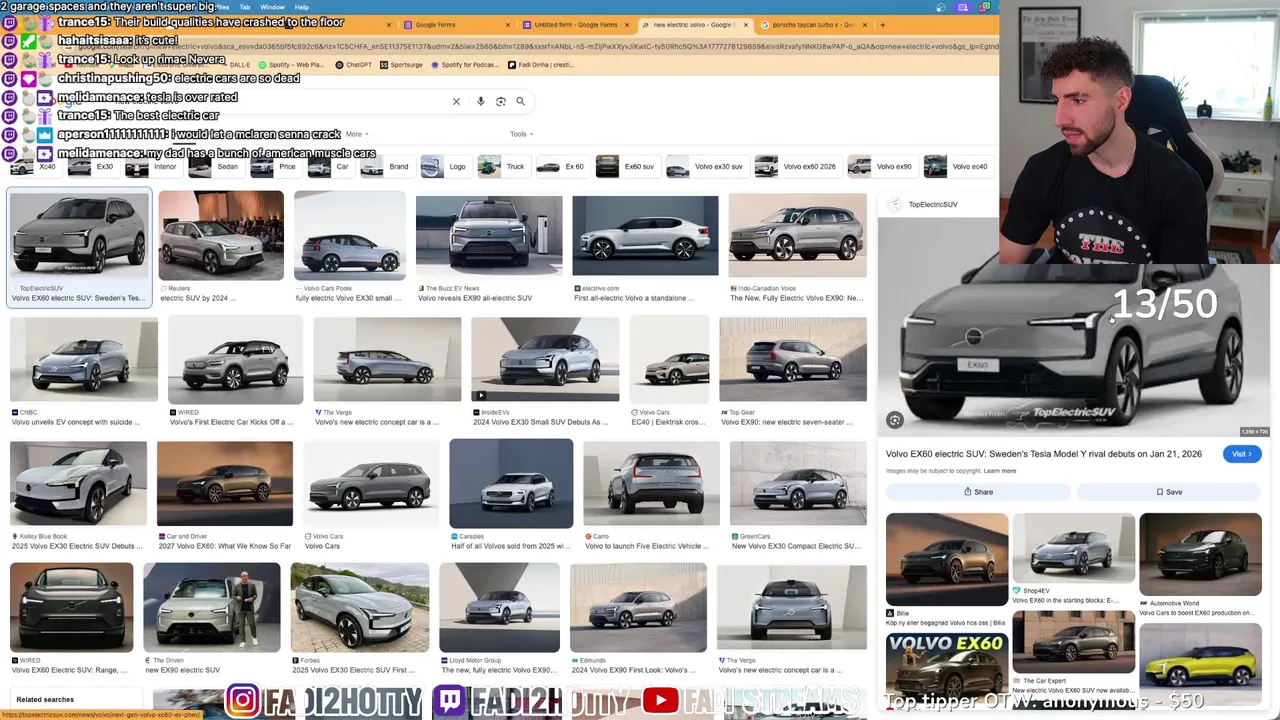Image resolution: width=1280 pixels, height=720 pixels.
Task: Open the Tab menu in menu bar
Action: pyautogui.click(x=245, y=7)
